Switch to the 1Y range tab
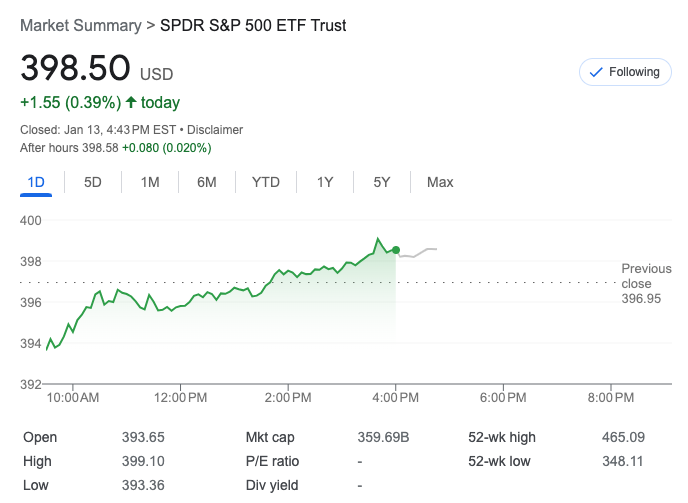This screenshot has width=688, height=503. pyautogui.click(x=325, y=182)
